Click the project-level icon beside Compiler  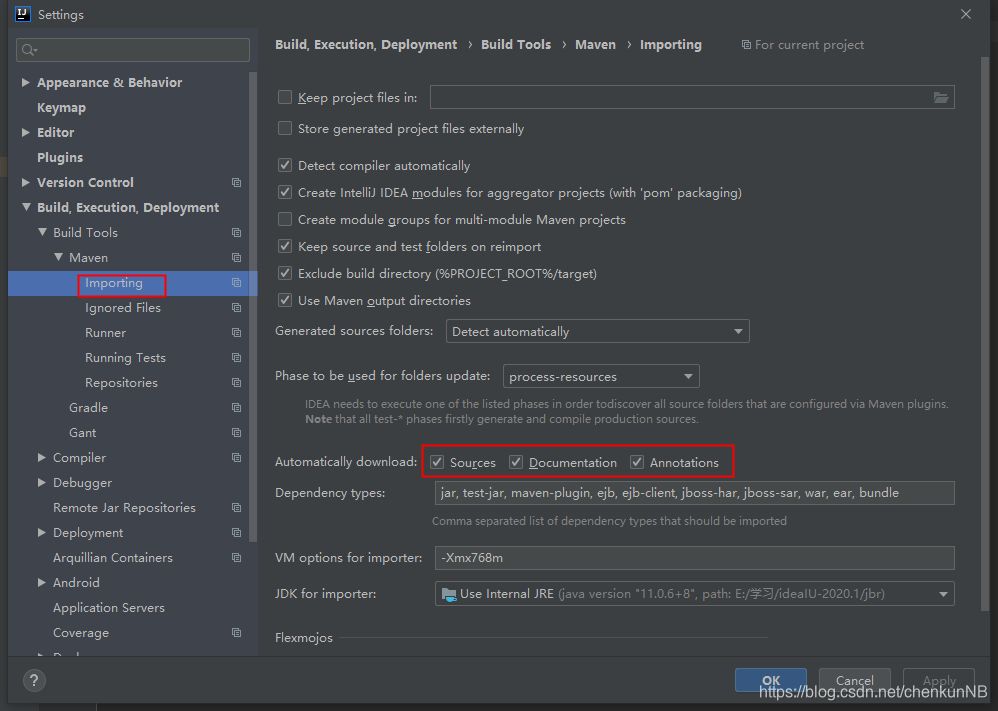237,458
